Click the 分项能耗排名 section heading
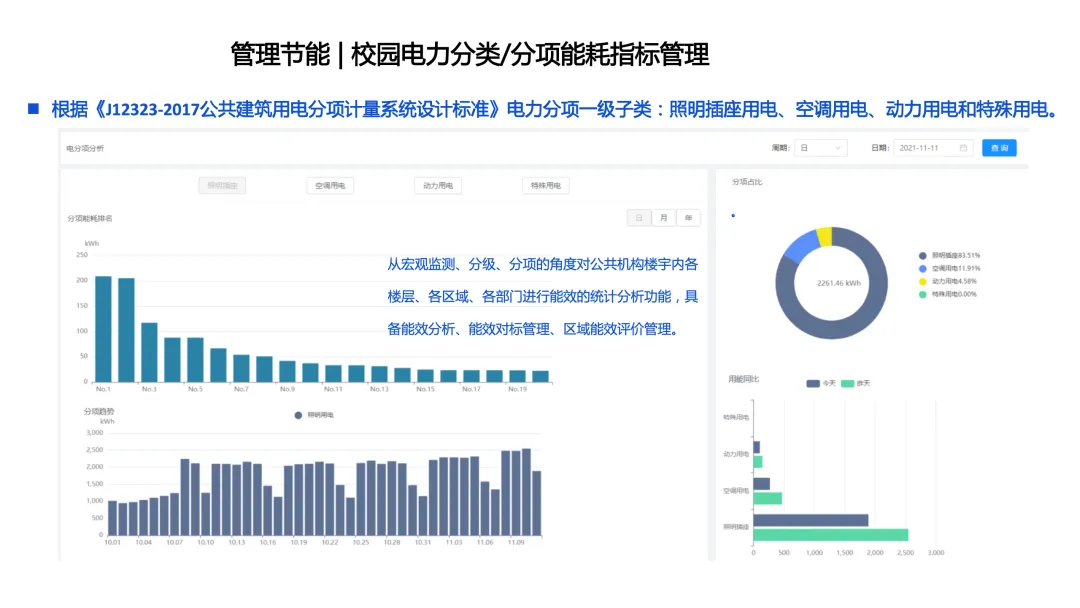 pos(90,218)
